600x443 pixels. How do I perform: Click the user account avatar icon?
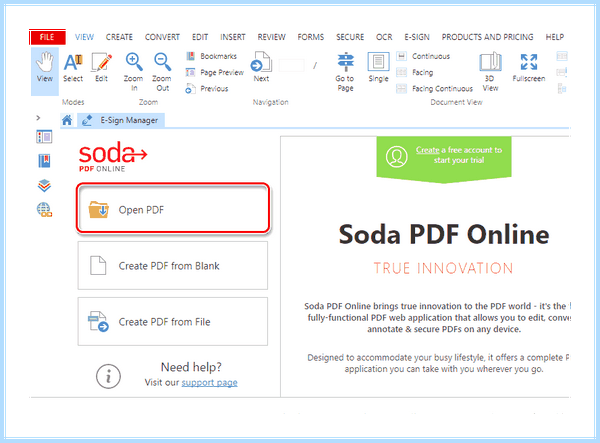point(396,156)
